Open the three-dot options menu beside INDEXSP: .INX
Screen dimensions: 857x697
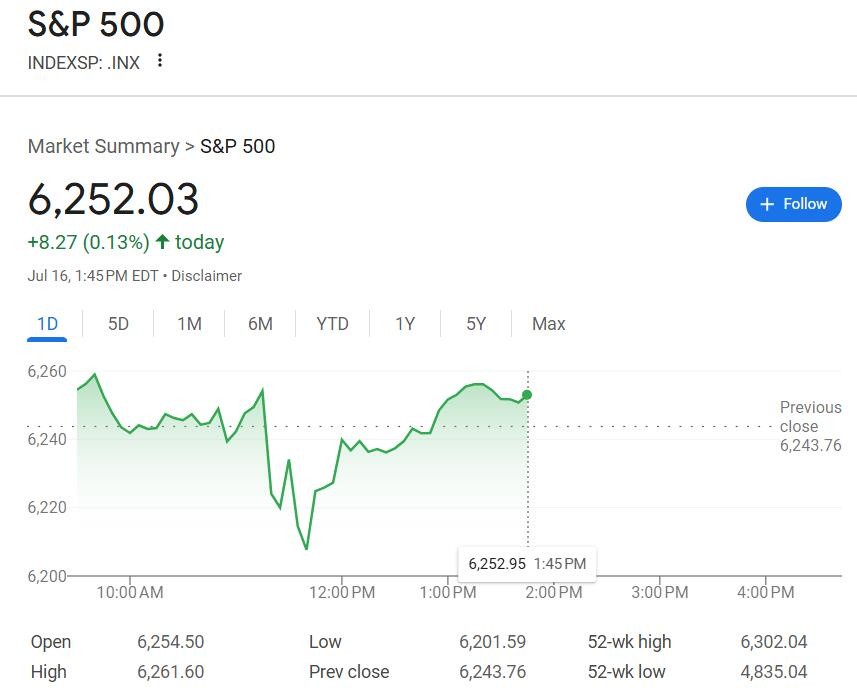click(x=160, y=60)
